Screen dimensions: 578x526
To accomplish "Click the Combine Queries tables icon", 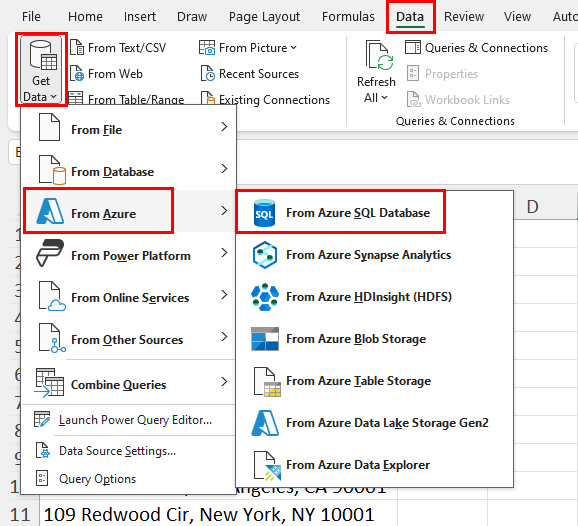I will 49,383.
